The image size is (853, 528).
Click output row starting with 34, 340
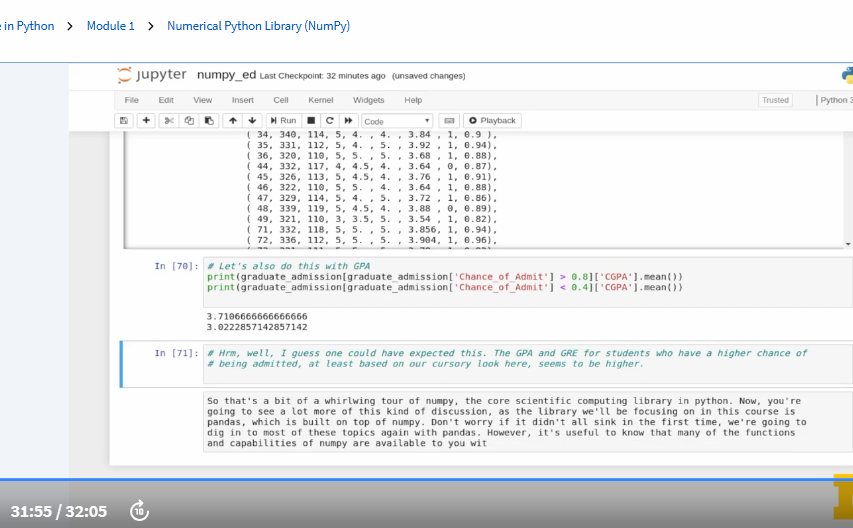372,135
